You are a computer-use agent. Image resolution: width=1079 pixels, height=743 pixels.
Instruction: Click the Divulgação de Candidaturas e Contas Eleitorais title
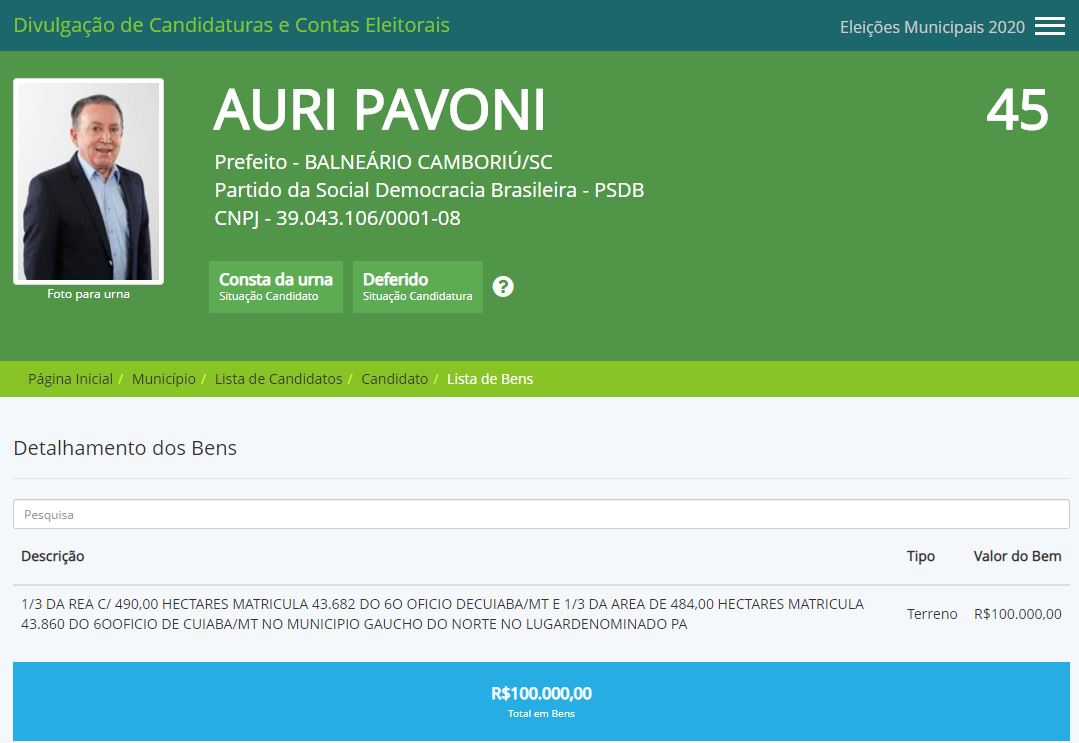point(231,25)
